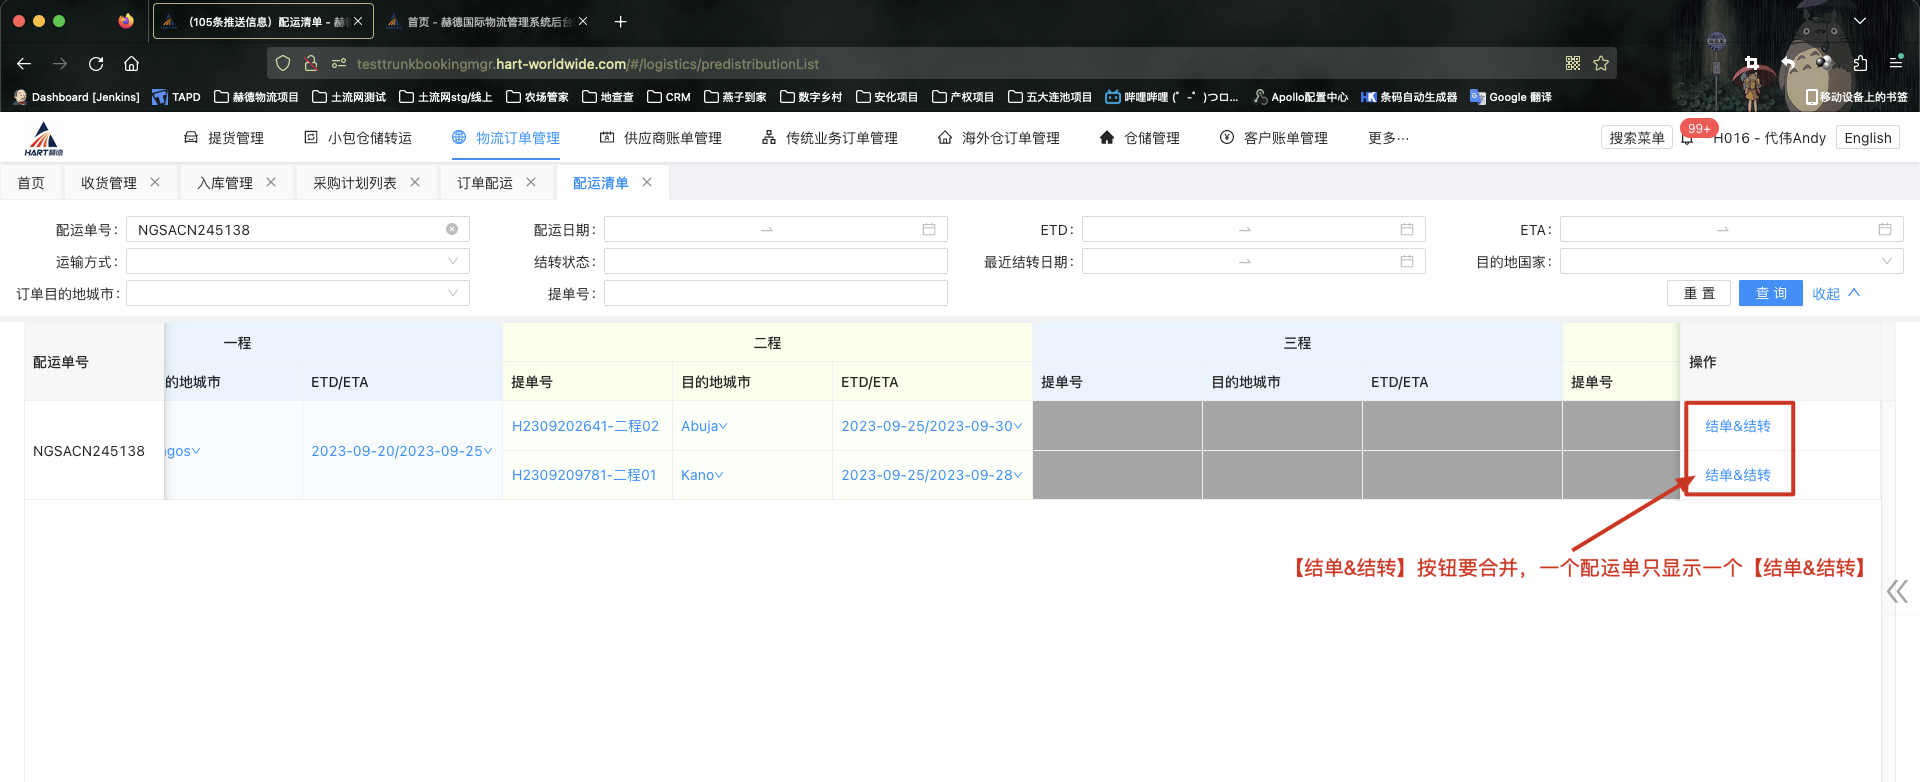Click the HART company logo
The image size is (1920, 782).
pyautogui.click(x=43, y=139)
